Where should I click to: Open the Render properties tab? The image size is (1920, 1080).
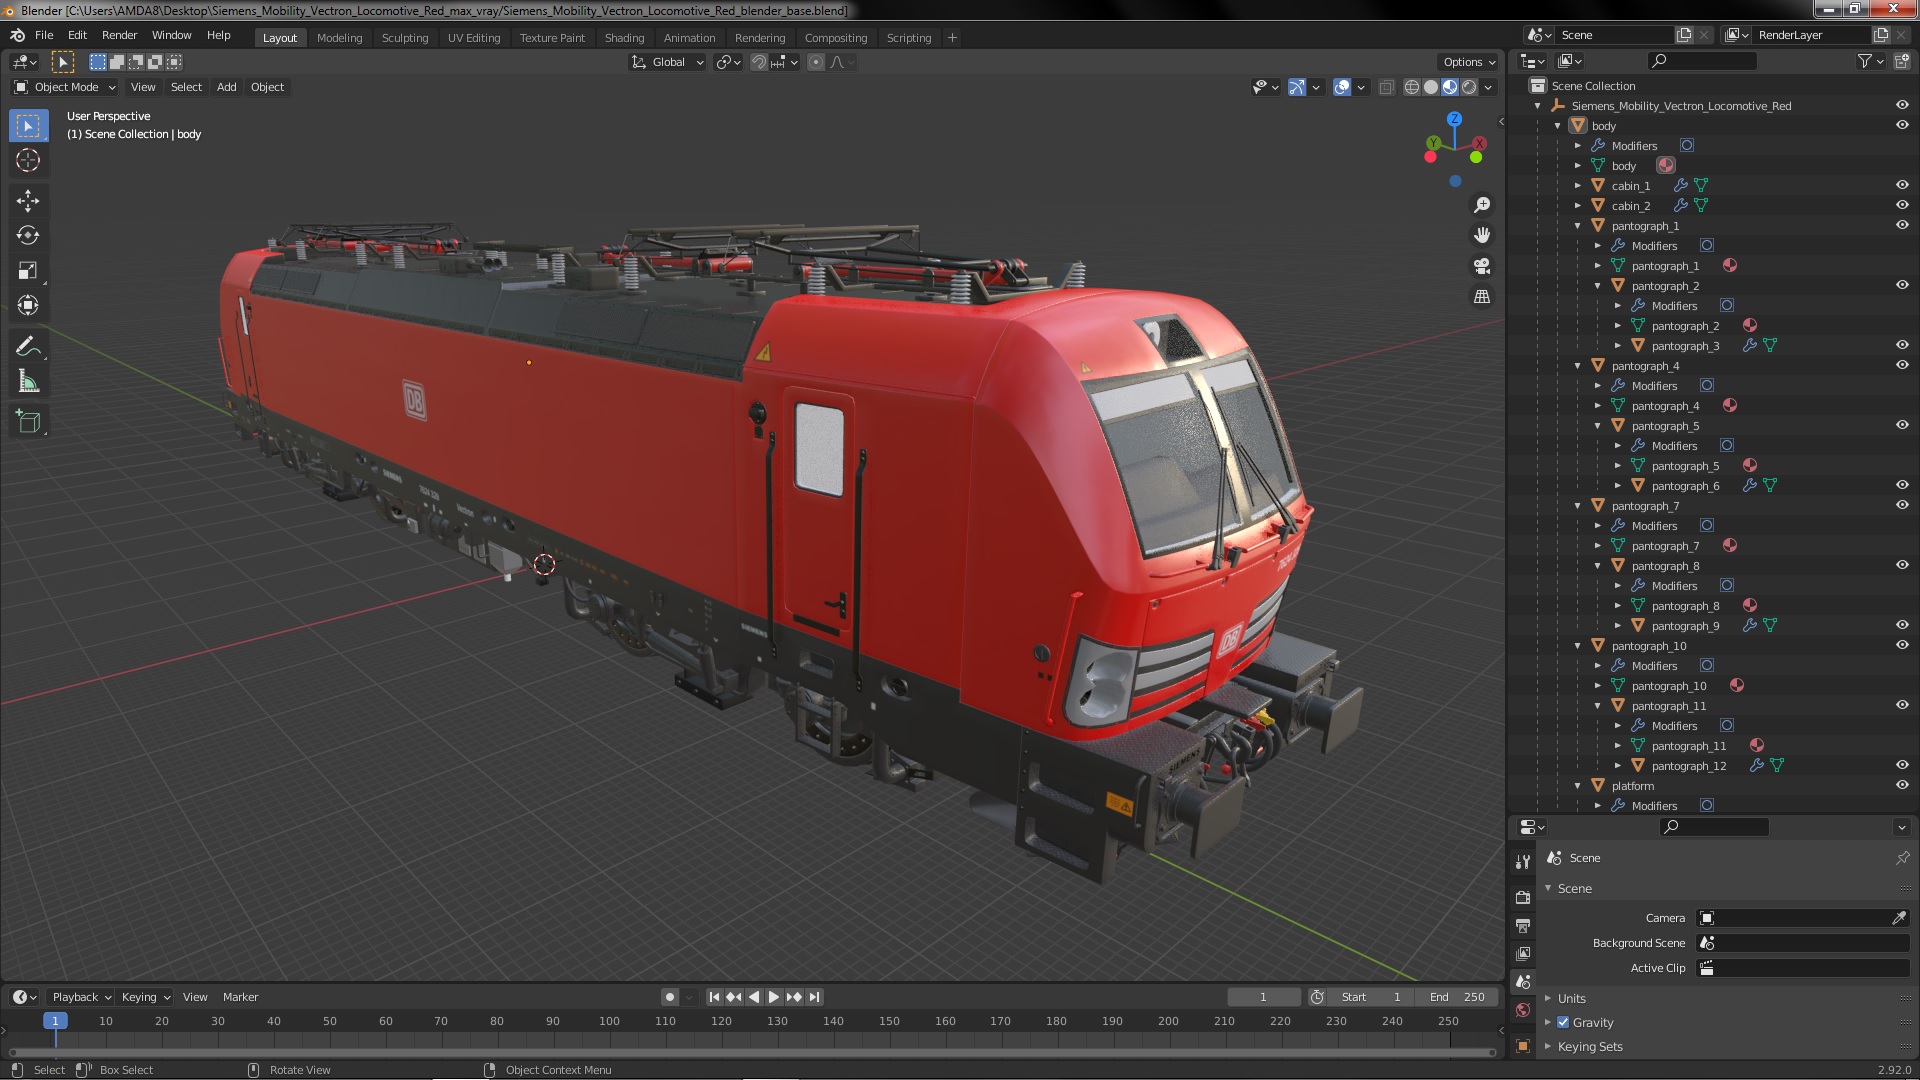click(x=1523, y=897)
